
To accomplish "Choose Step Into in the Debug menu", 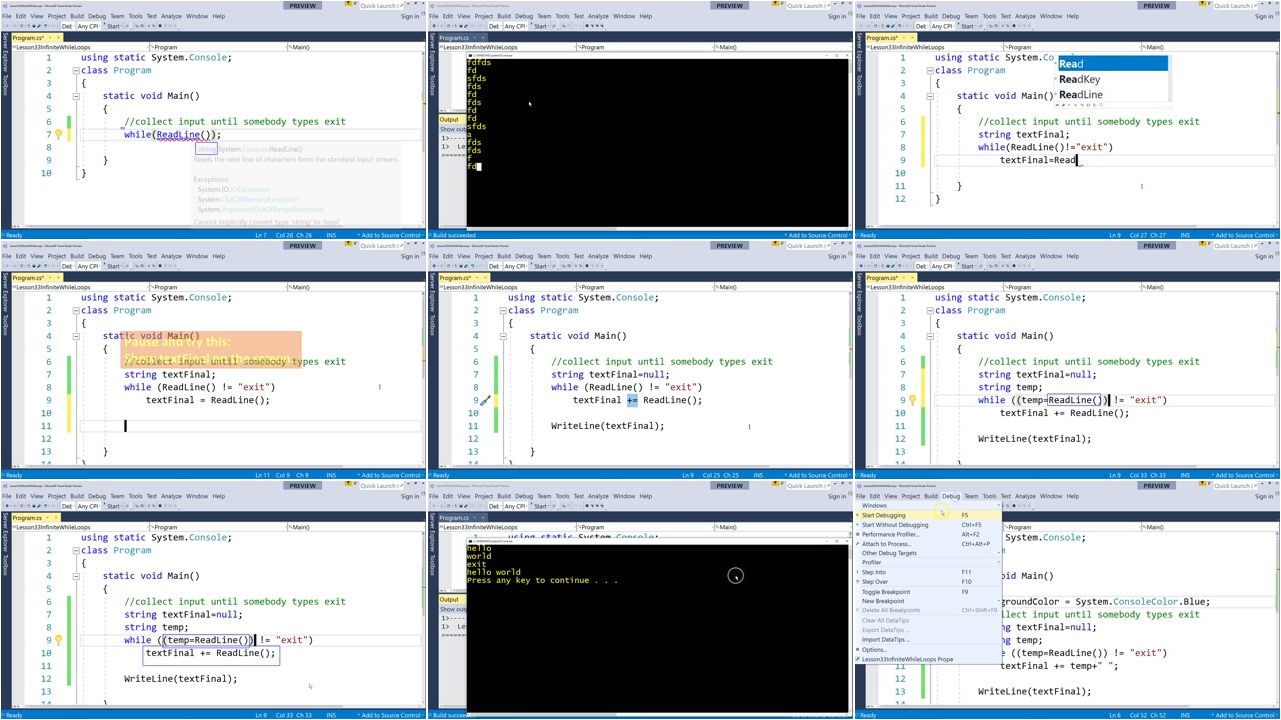I will click(930, 572).
